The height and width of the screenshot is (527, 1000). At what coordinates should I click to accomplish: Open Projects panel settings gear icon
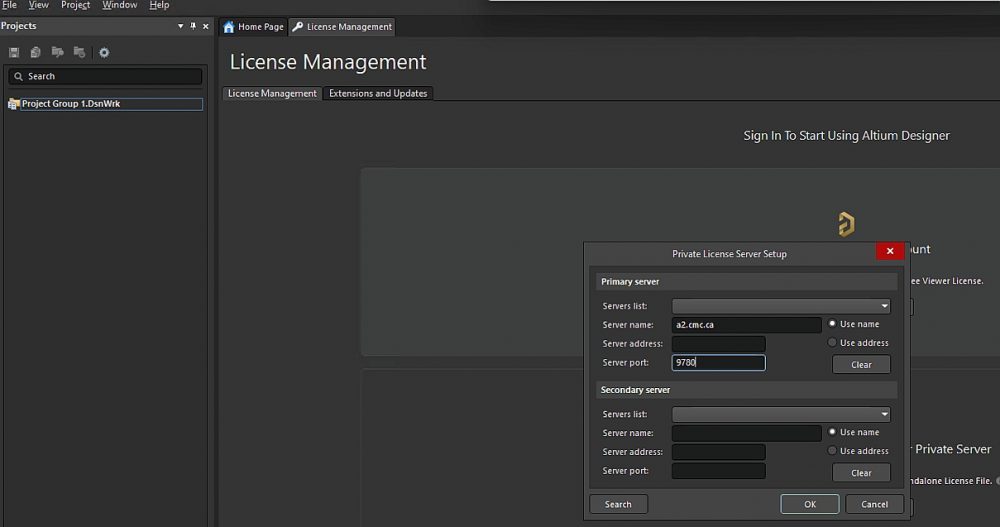click(104, 52)
